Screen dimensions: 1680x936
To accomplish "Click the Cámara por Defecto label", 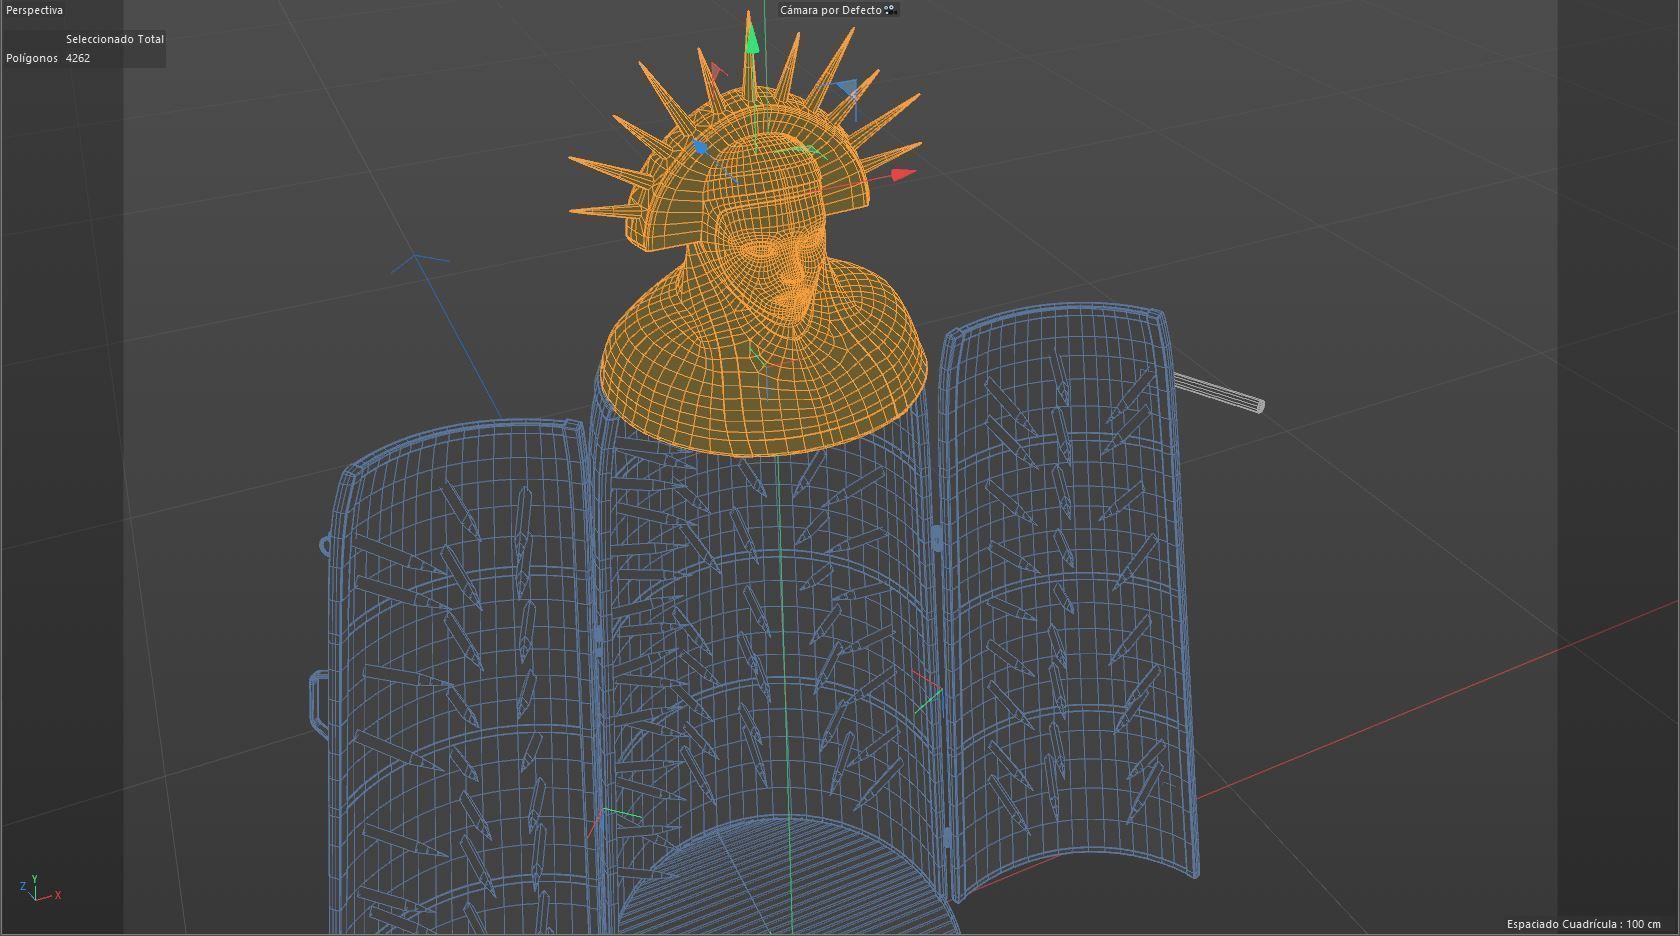I will tap(831, 10).
